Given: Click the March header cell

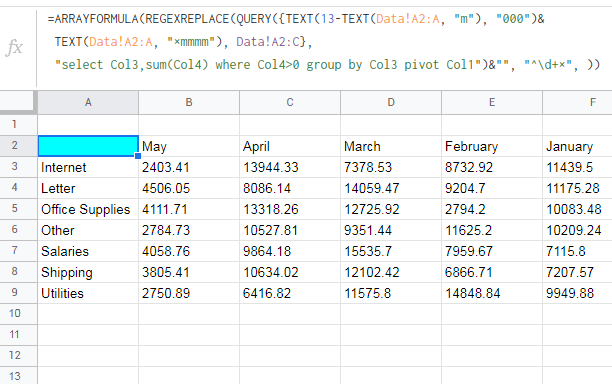Looking at the screenshot, I should click(391, 146).
